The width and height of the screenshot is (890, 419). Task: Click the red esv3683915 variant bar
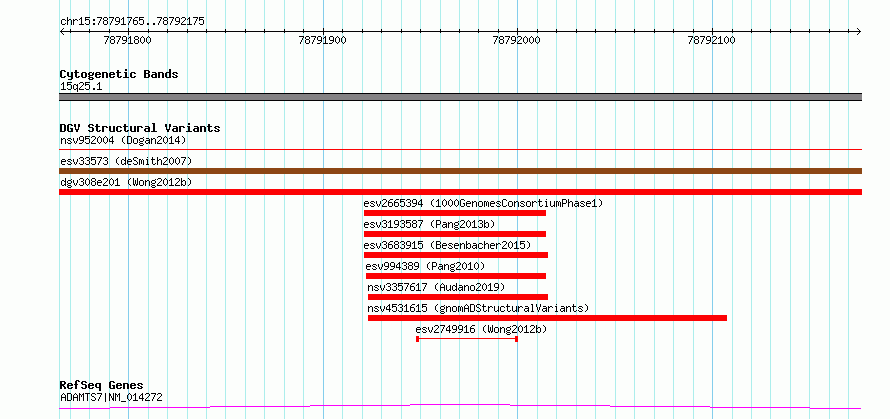coord(456,255)
